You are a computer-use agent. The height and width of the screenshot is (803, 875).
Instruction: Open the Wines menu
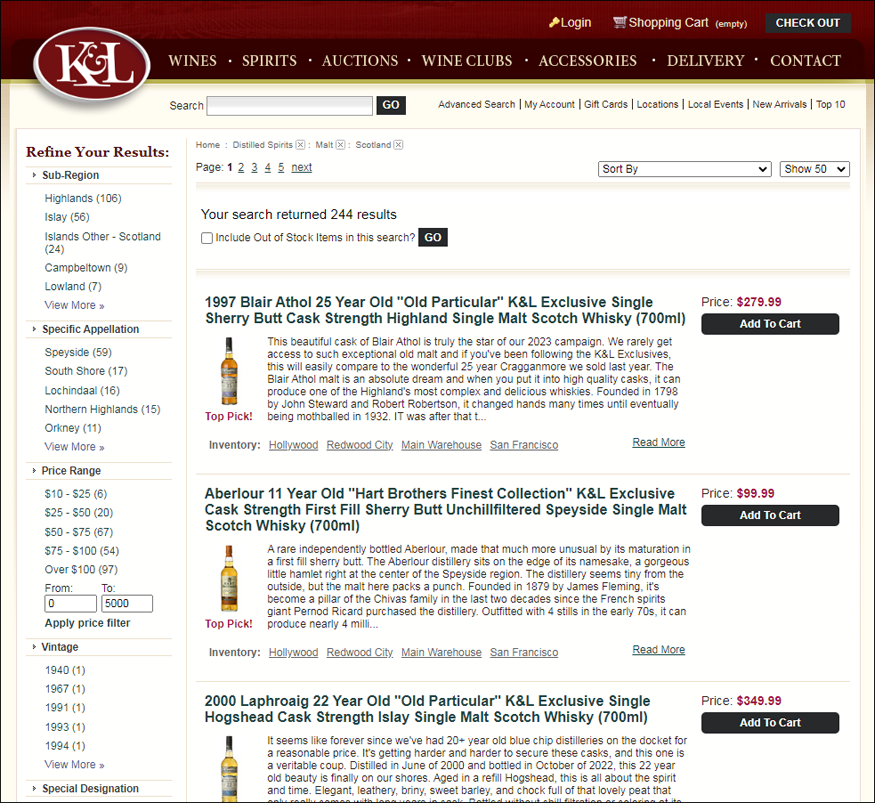193,61
